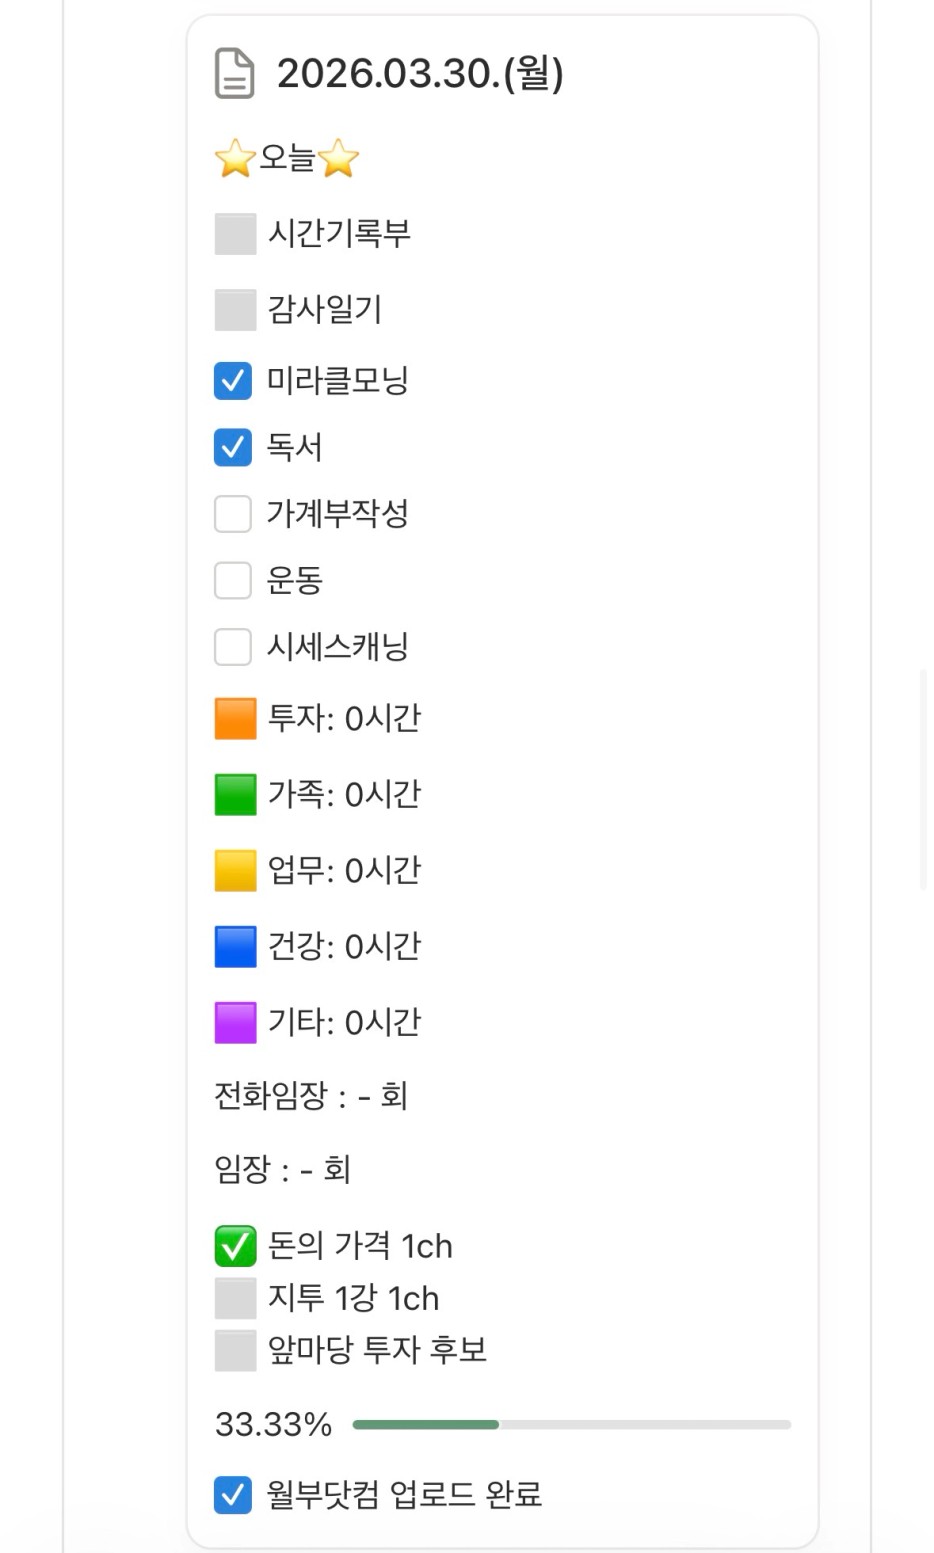Select the yellow square beside 업무
The height and width of the screenshot is (1553, 934).
[x=235, y=871]
